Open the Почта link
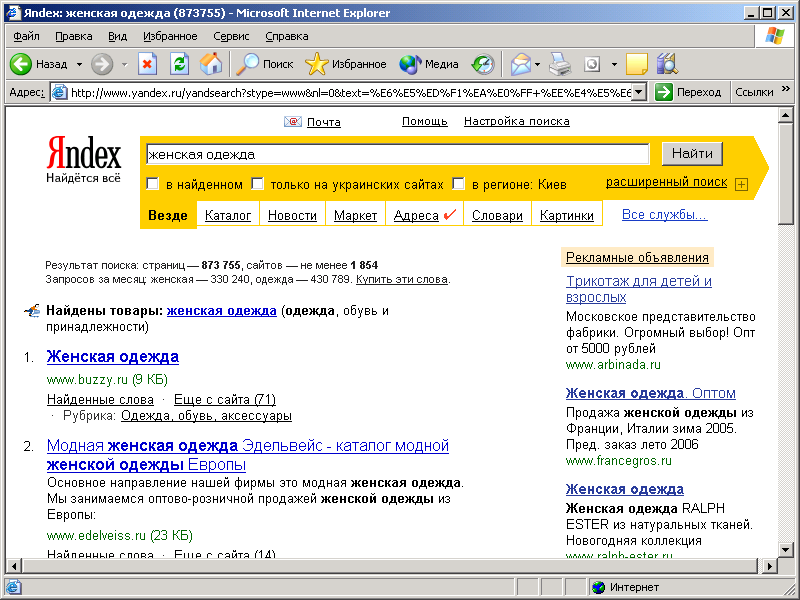This screenshot has height=600, width=800. click(x=323, y=122)
